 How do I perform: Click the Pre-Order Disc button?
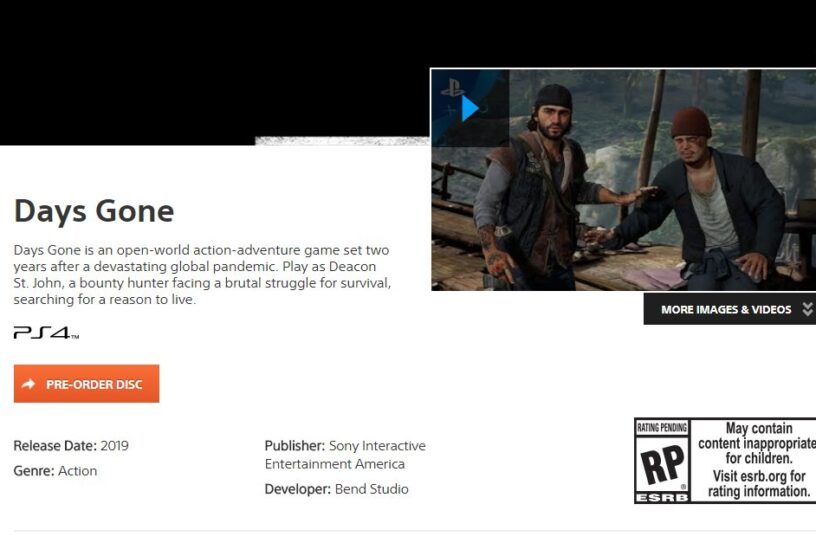click(x=86, y=384)
